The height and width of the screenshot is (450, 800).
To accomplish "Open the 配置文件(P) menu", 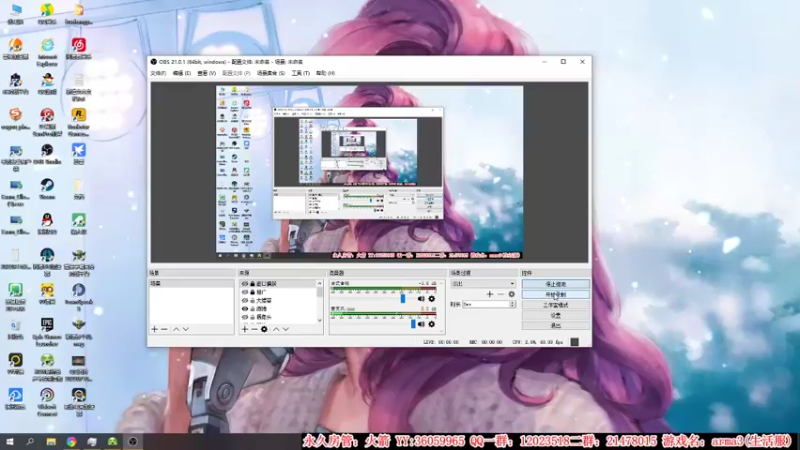I will pos(236,73).
